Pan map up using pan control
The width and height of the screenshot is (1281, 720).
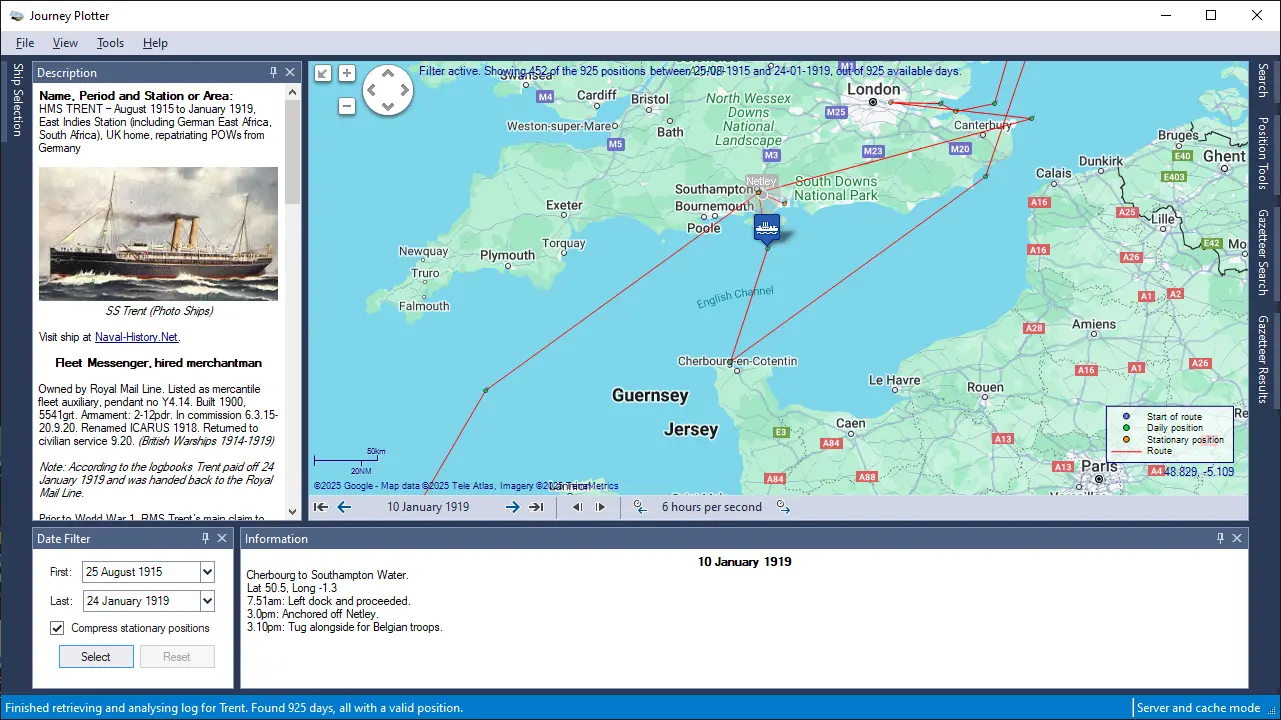coord(387,74)
